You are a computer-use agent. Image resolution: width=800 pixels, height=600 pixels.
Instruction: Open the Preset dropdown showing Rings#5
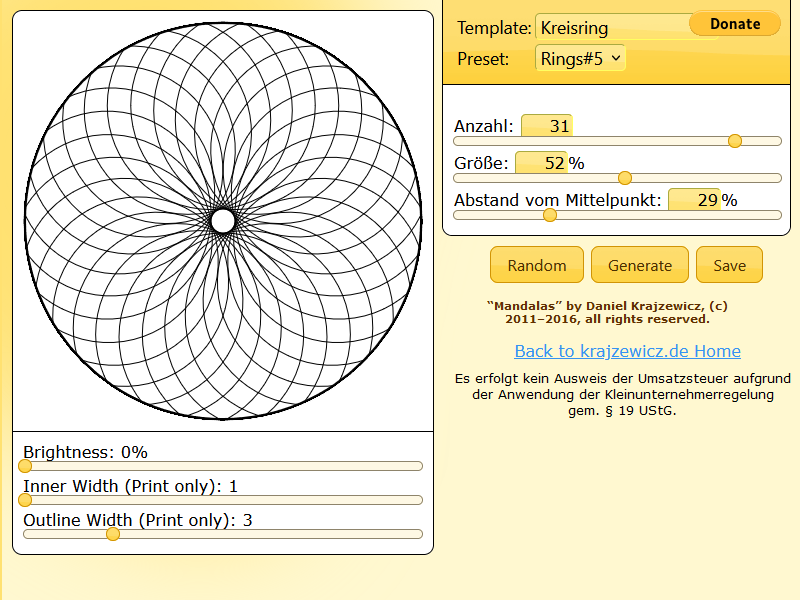pos(581,59)
